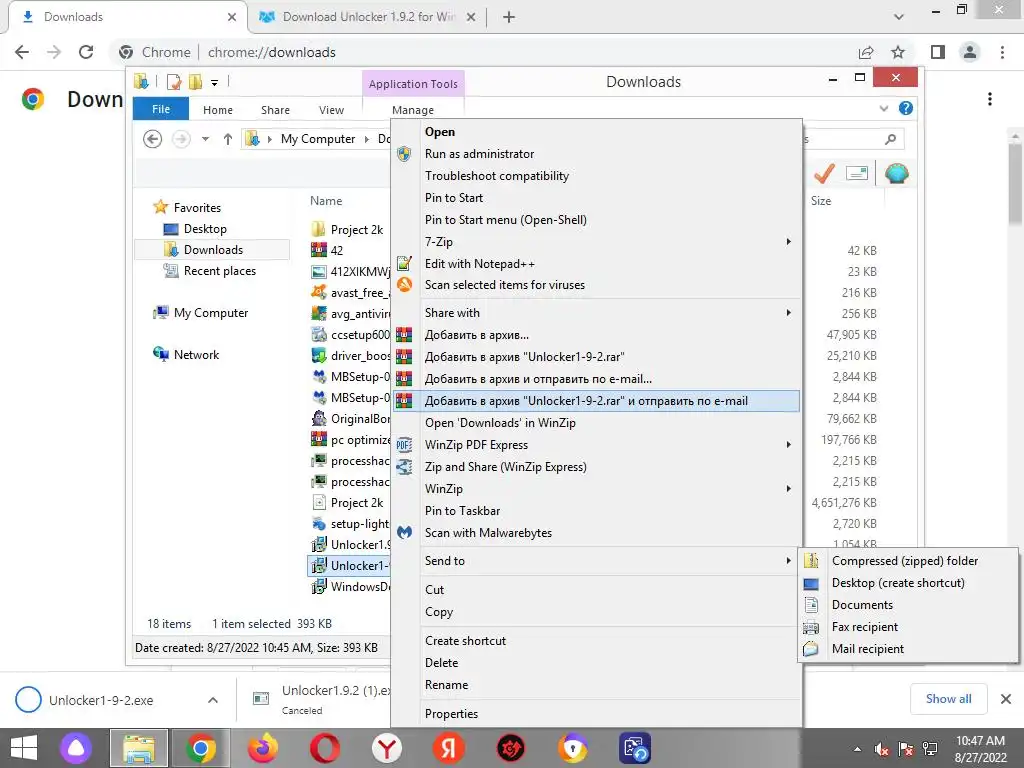The image size is (1024, 768).
Task: Open Chrome tab search dropdown
Action: click(x=899, y=17)
